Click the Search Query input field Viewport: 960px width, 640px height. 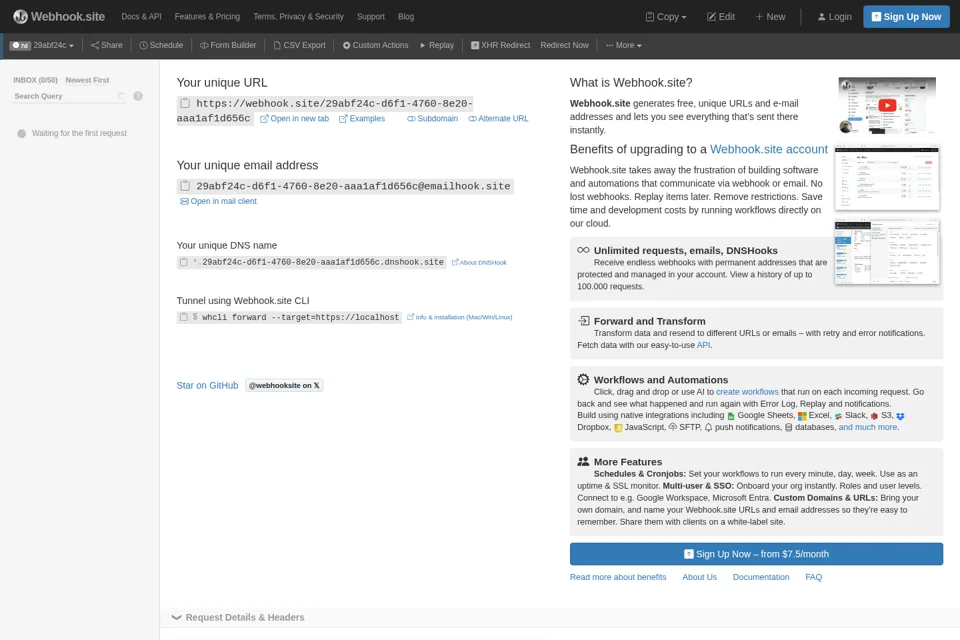point(69,96)
